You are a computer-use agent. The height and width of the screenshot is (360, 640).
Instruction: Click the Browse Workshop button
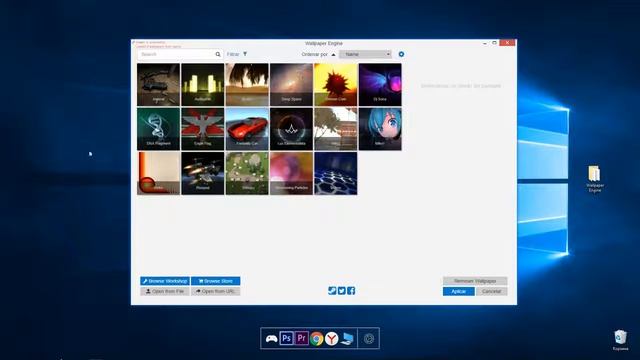pos(165,281)
